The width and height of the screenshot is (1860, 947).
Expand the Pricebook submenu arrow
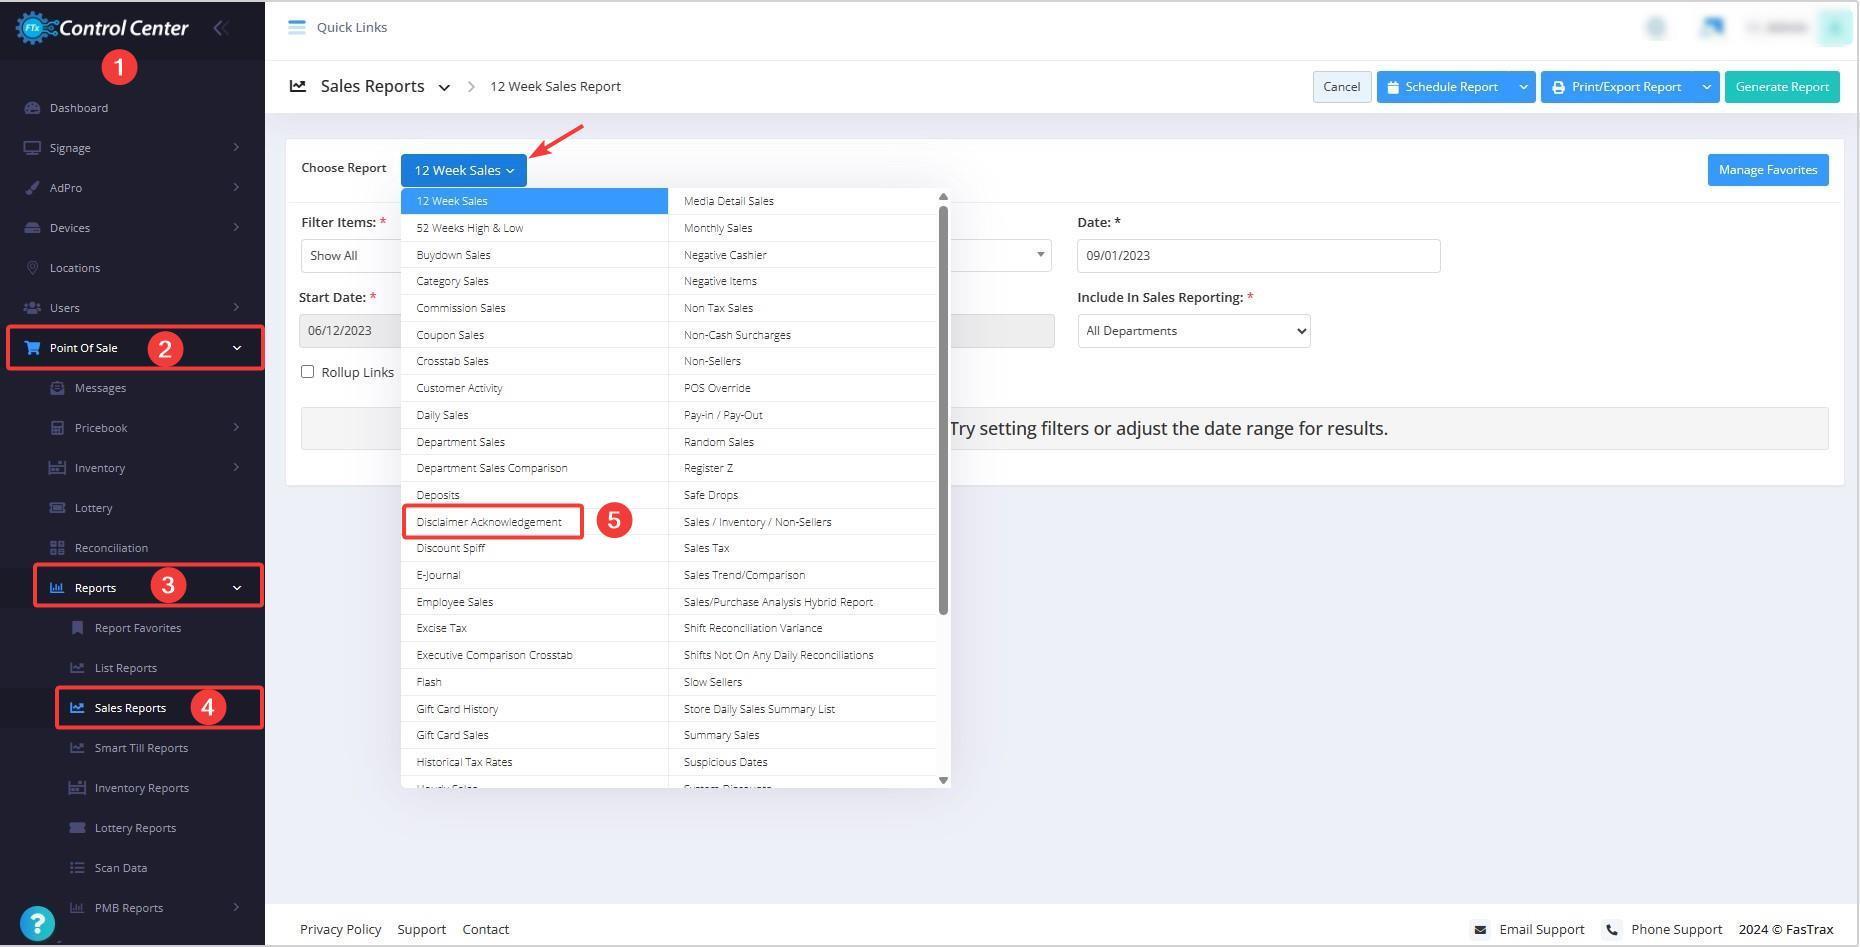click(236, 428)
